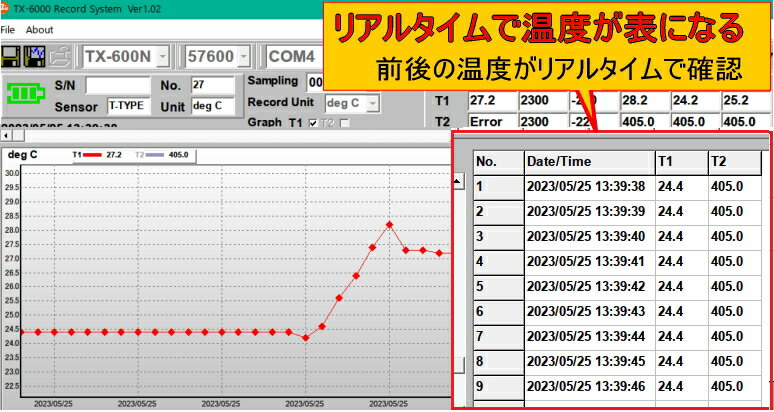Click the Save floppy disk icon

[x=13, y=55]
